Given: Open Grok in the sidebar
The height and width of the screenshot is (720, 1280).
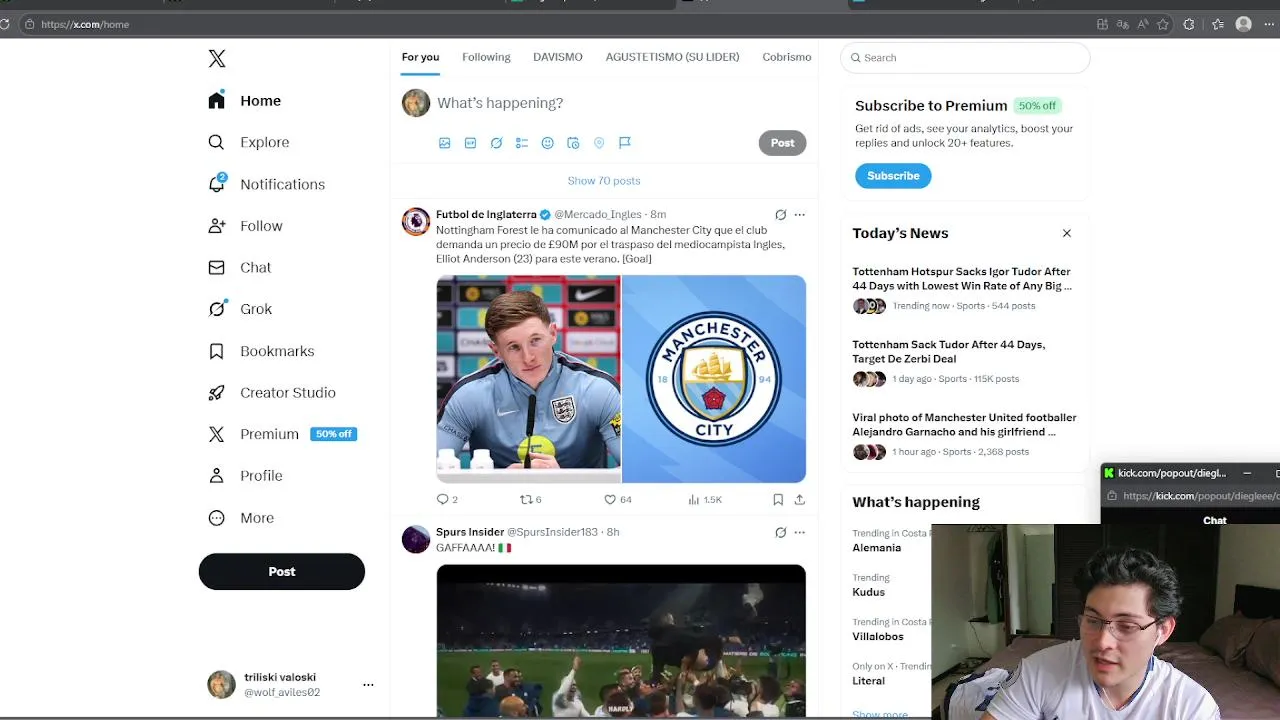Looking at the screenshot, I should click(240, 309).
